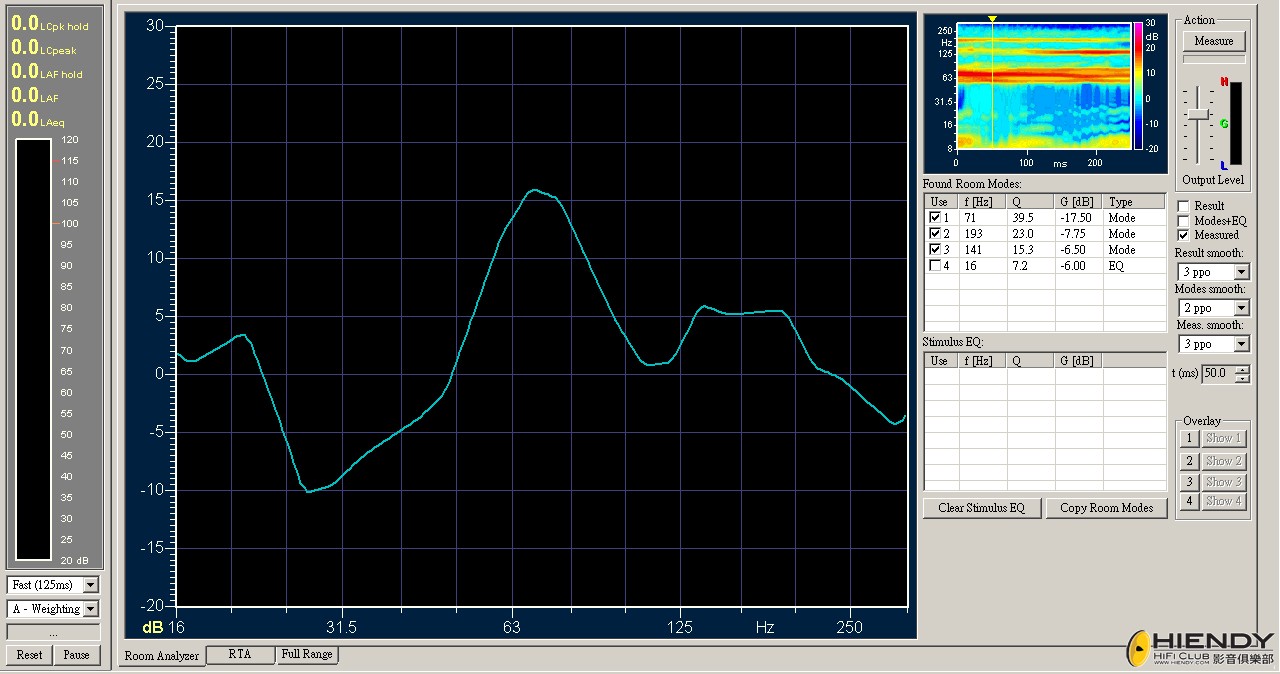Click Overlay slot 1 button
The width and height of the screenshot is (1280, 674).
(x=1189, y=438)
